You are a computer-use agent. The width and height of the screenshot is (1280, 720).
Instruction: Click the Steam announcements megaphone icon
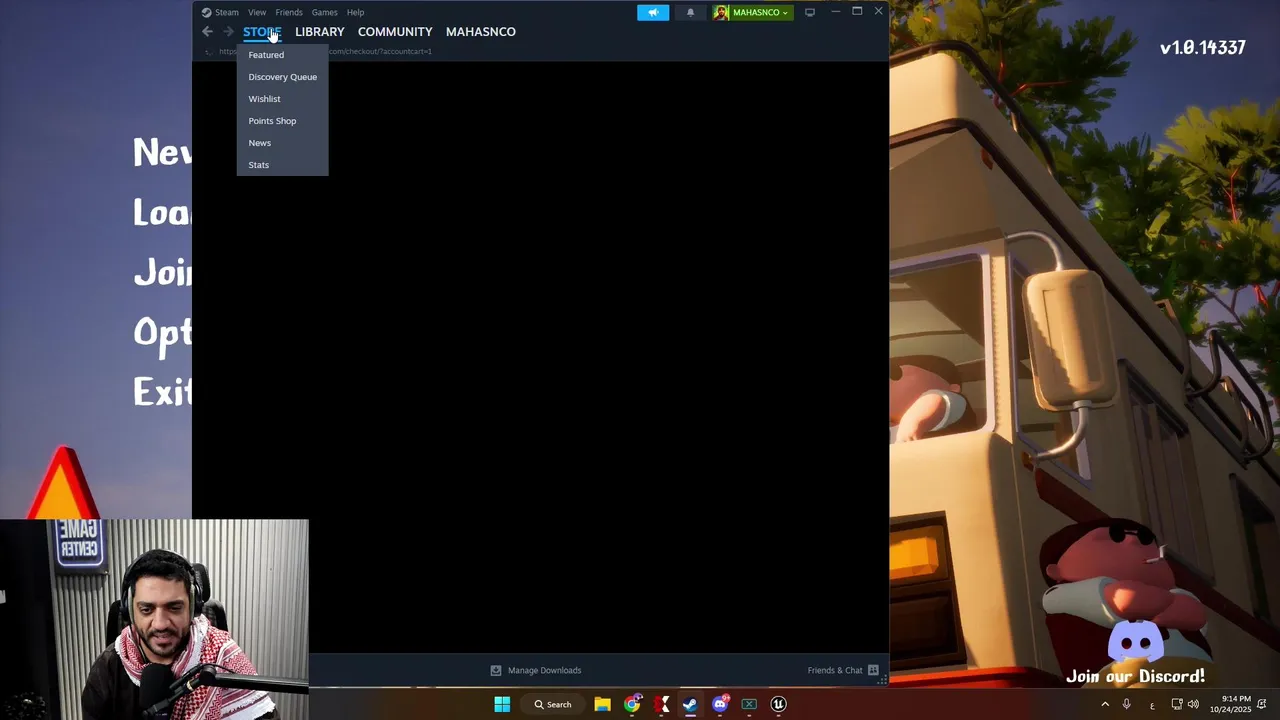tap(653, 12)
